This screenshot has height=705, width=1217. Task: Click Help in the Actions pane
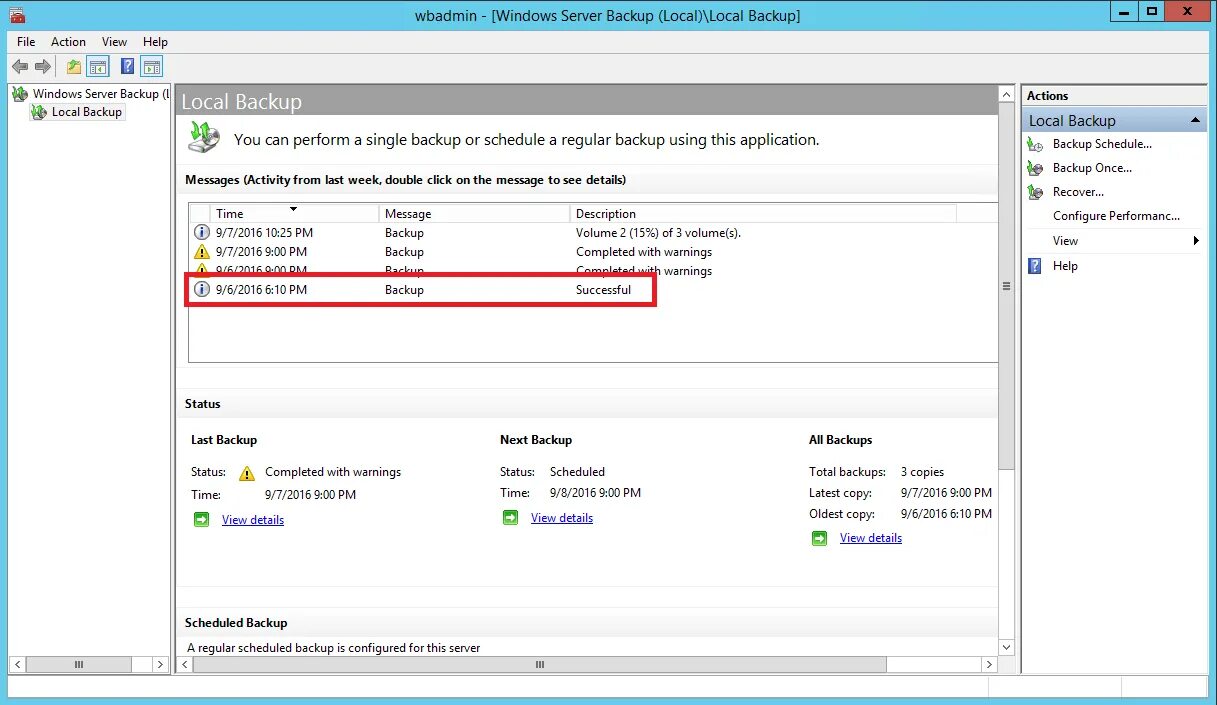tap(1065, 266)
